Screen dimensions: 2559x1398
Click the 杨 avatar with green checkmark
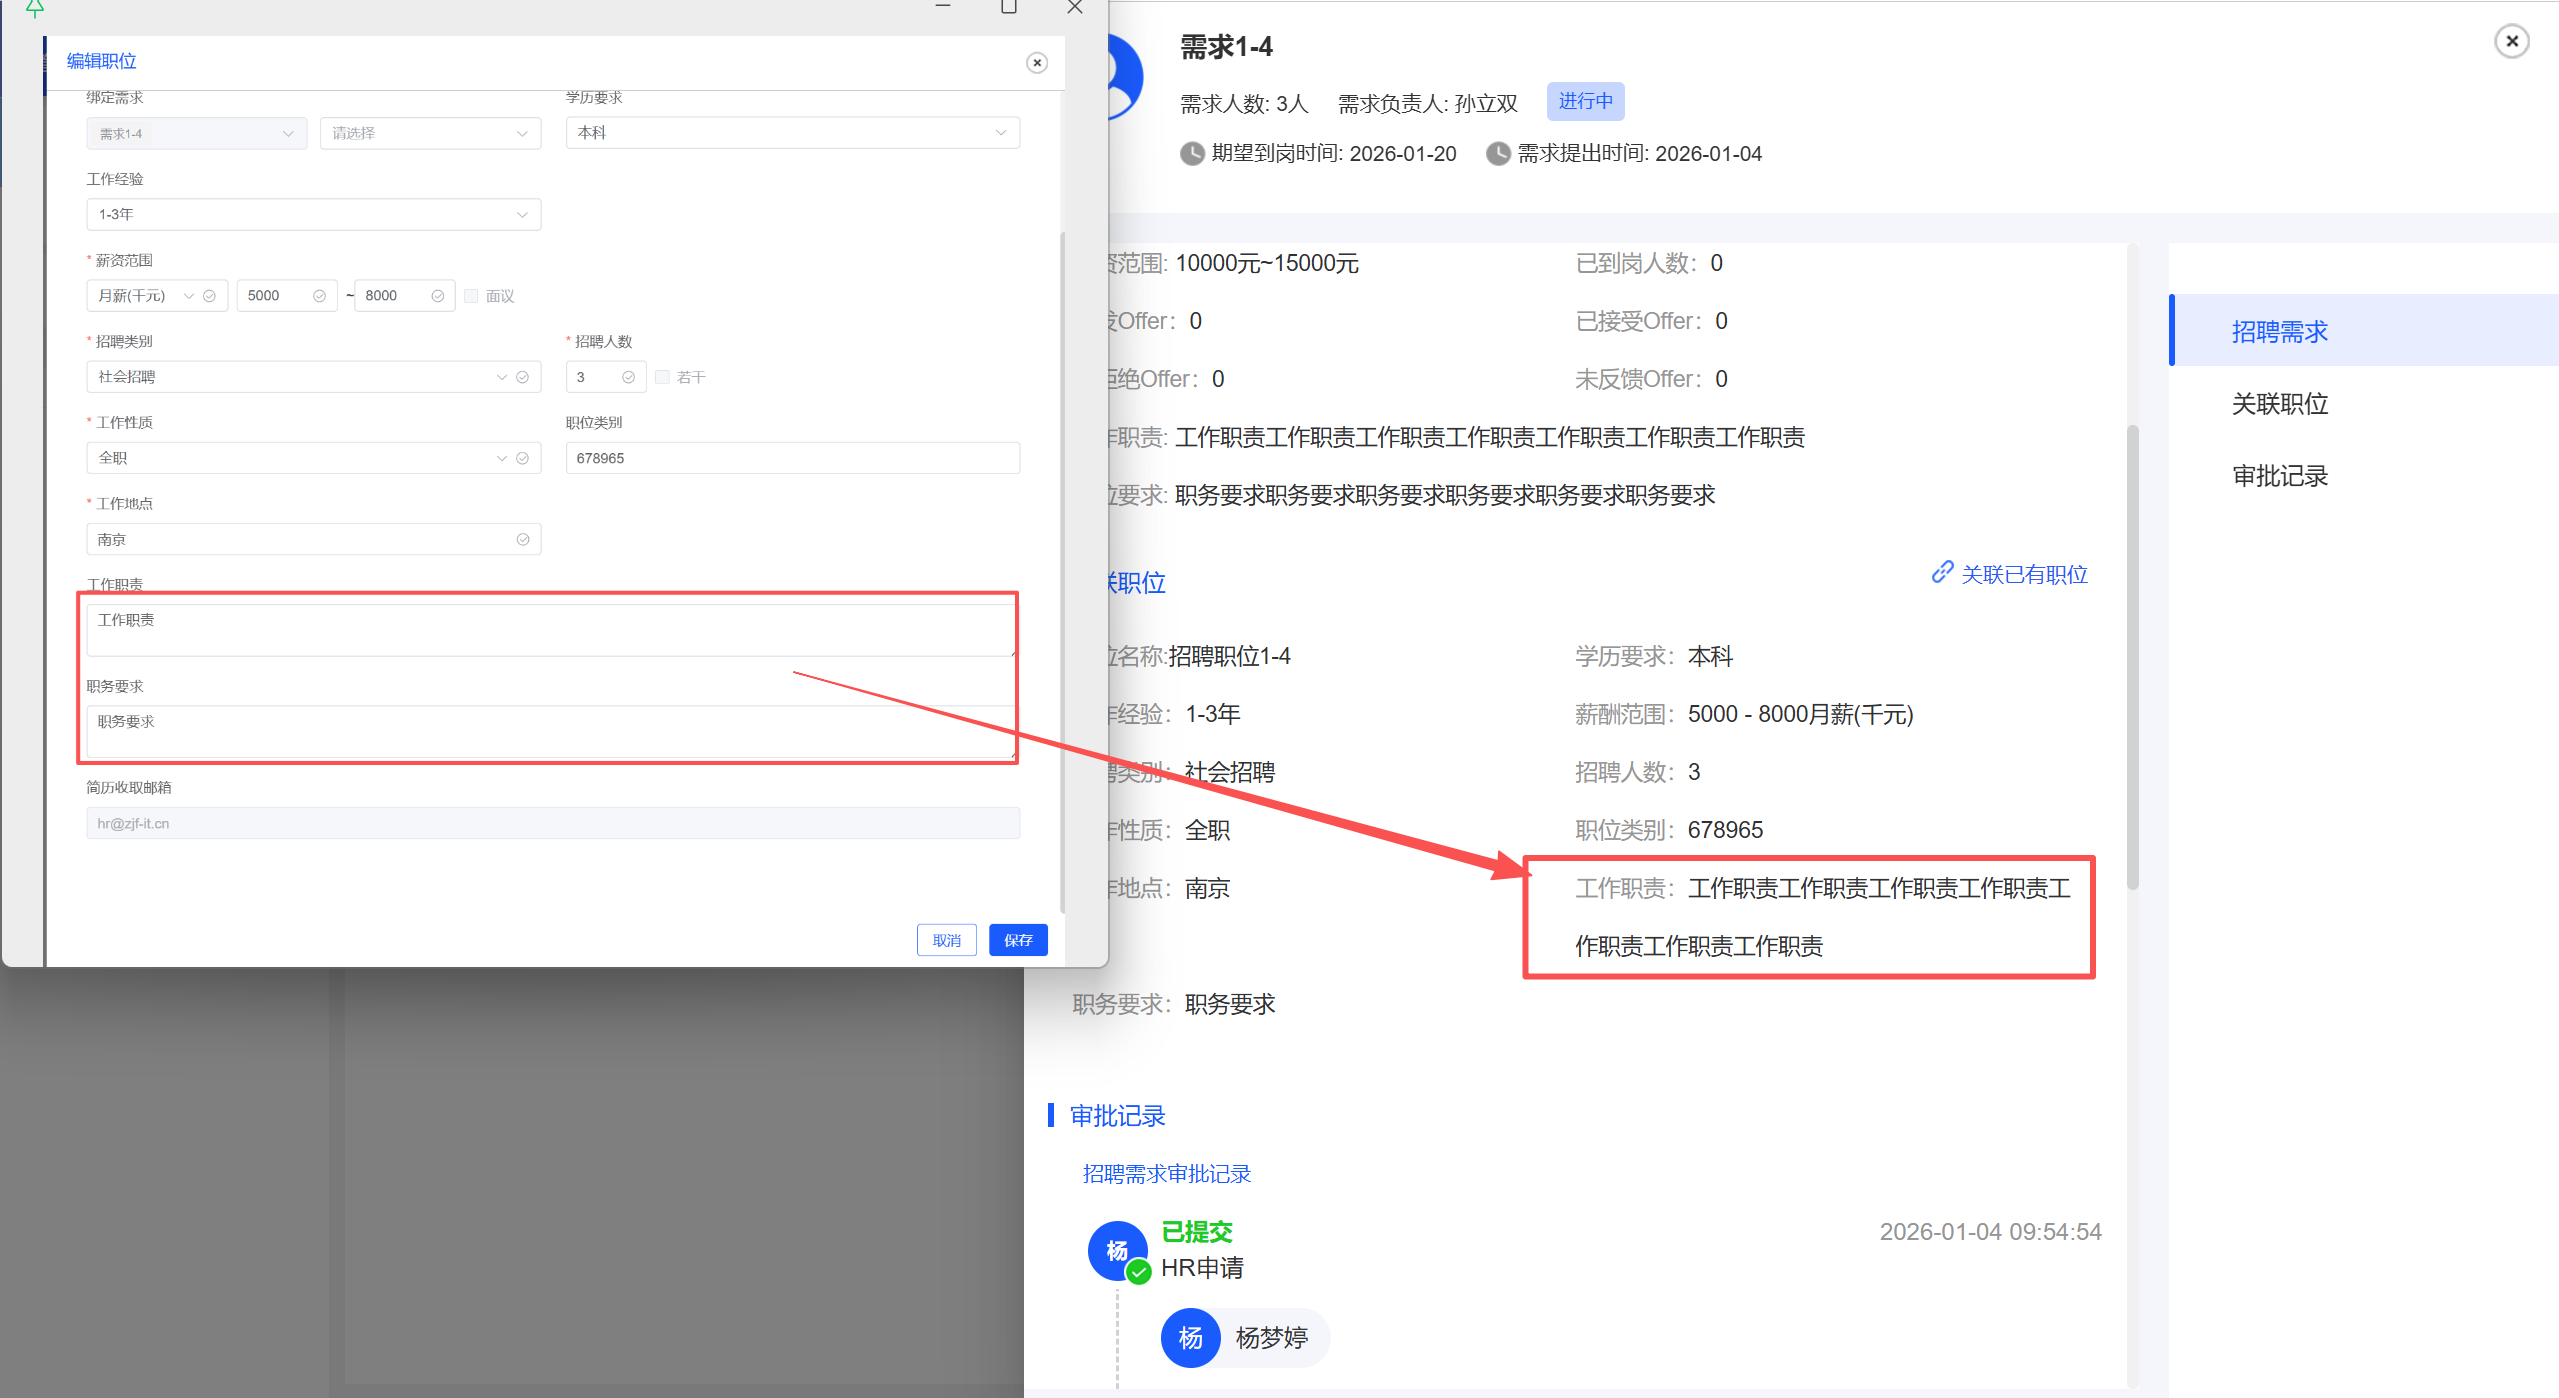pos(1118,1251)
